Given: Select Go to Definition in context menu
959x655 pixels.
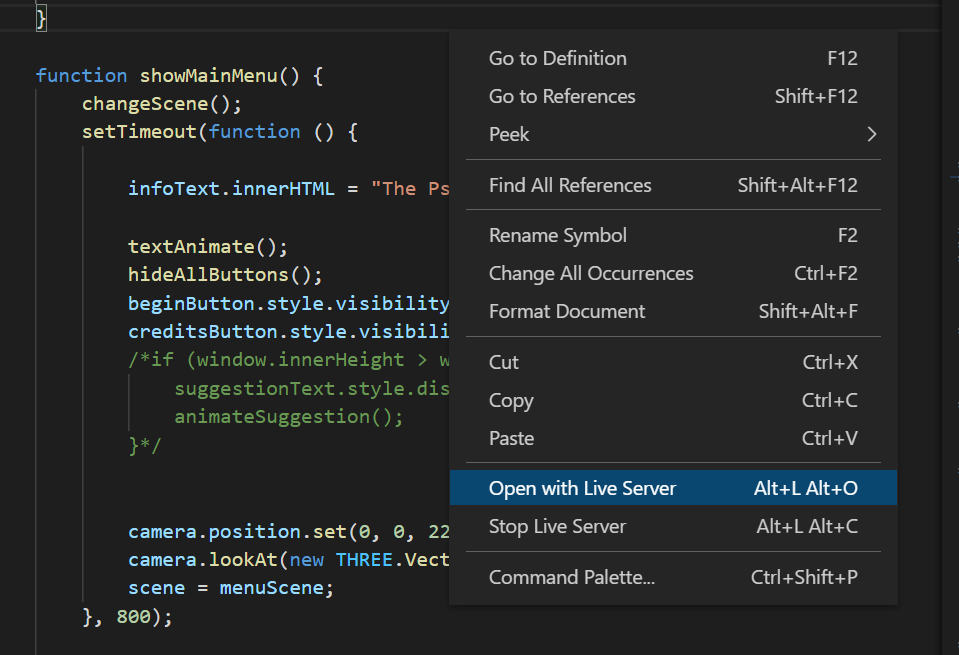Looking at the screenshot, I should tap(673, 59).
